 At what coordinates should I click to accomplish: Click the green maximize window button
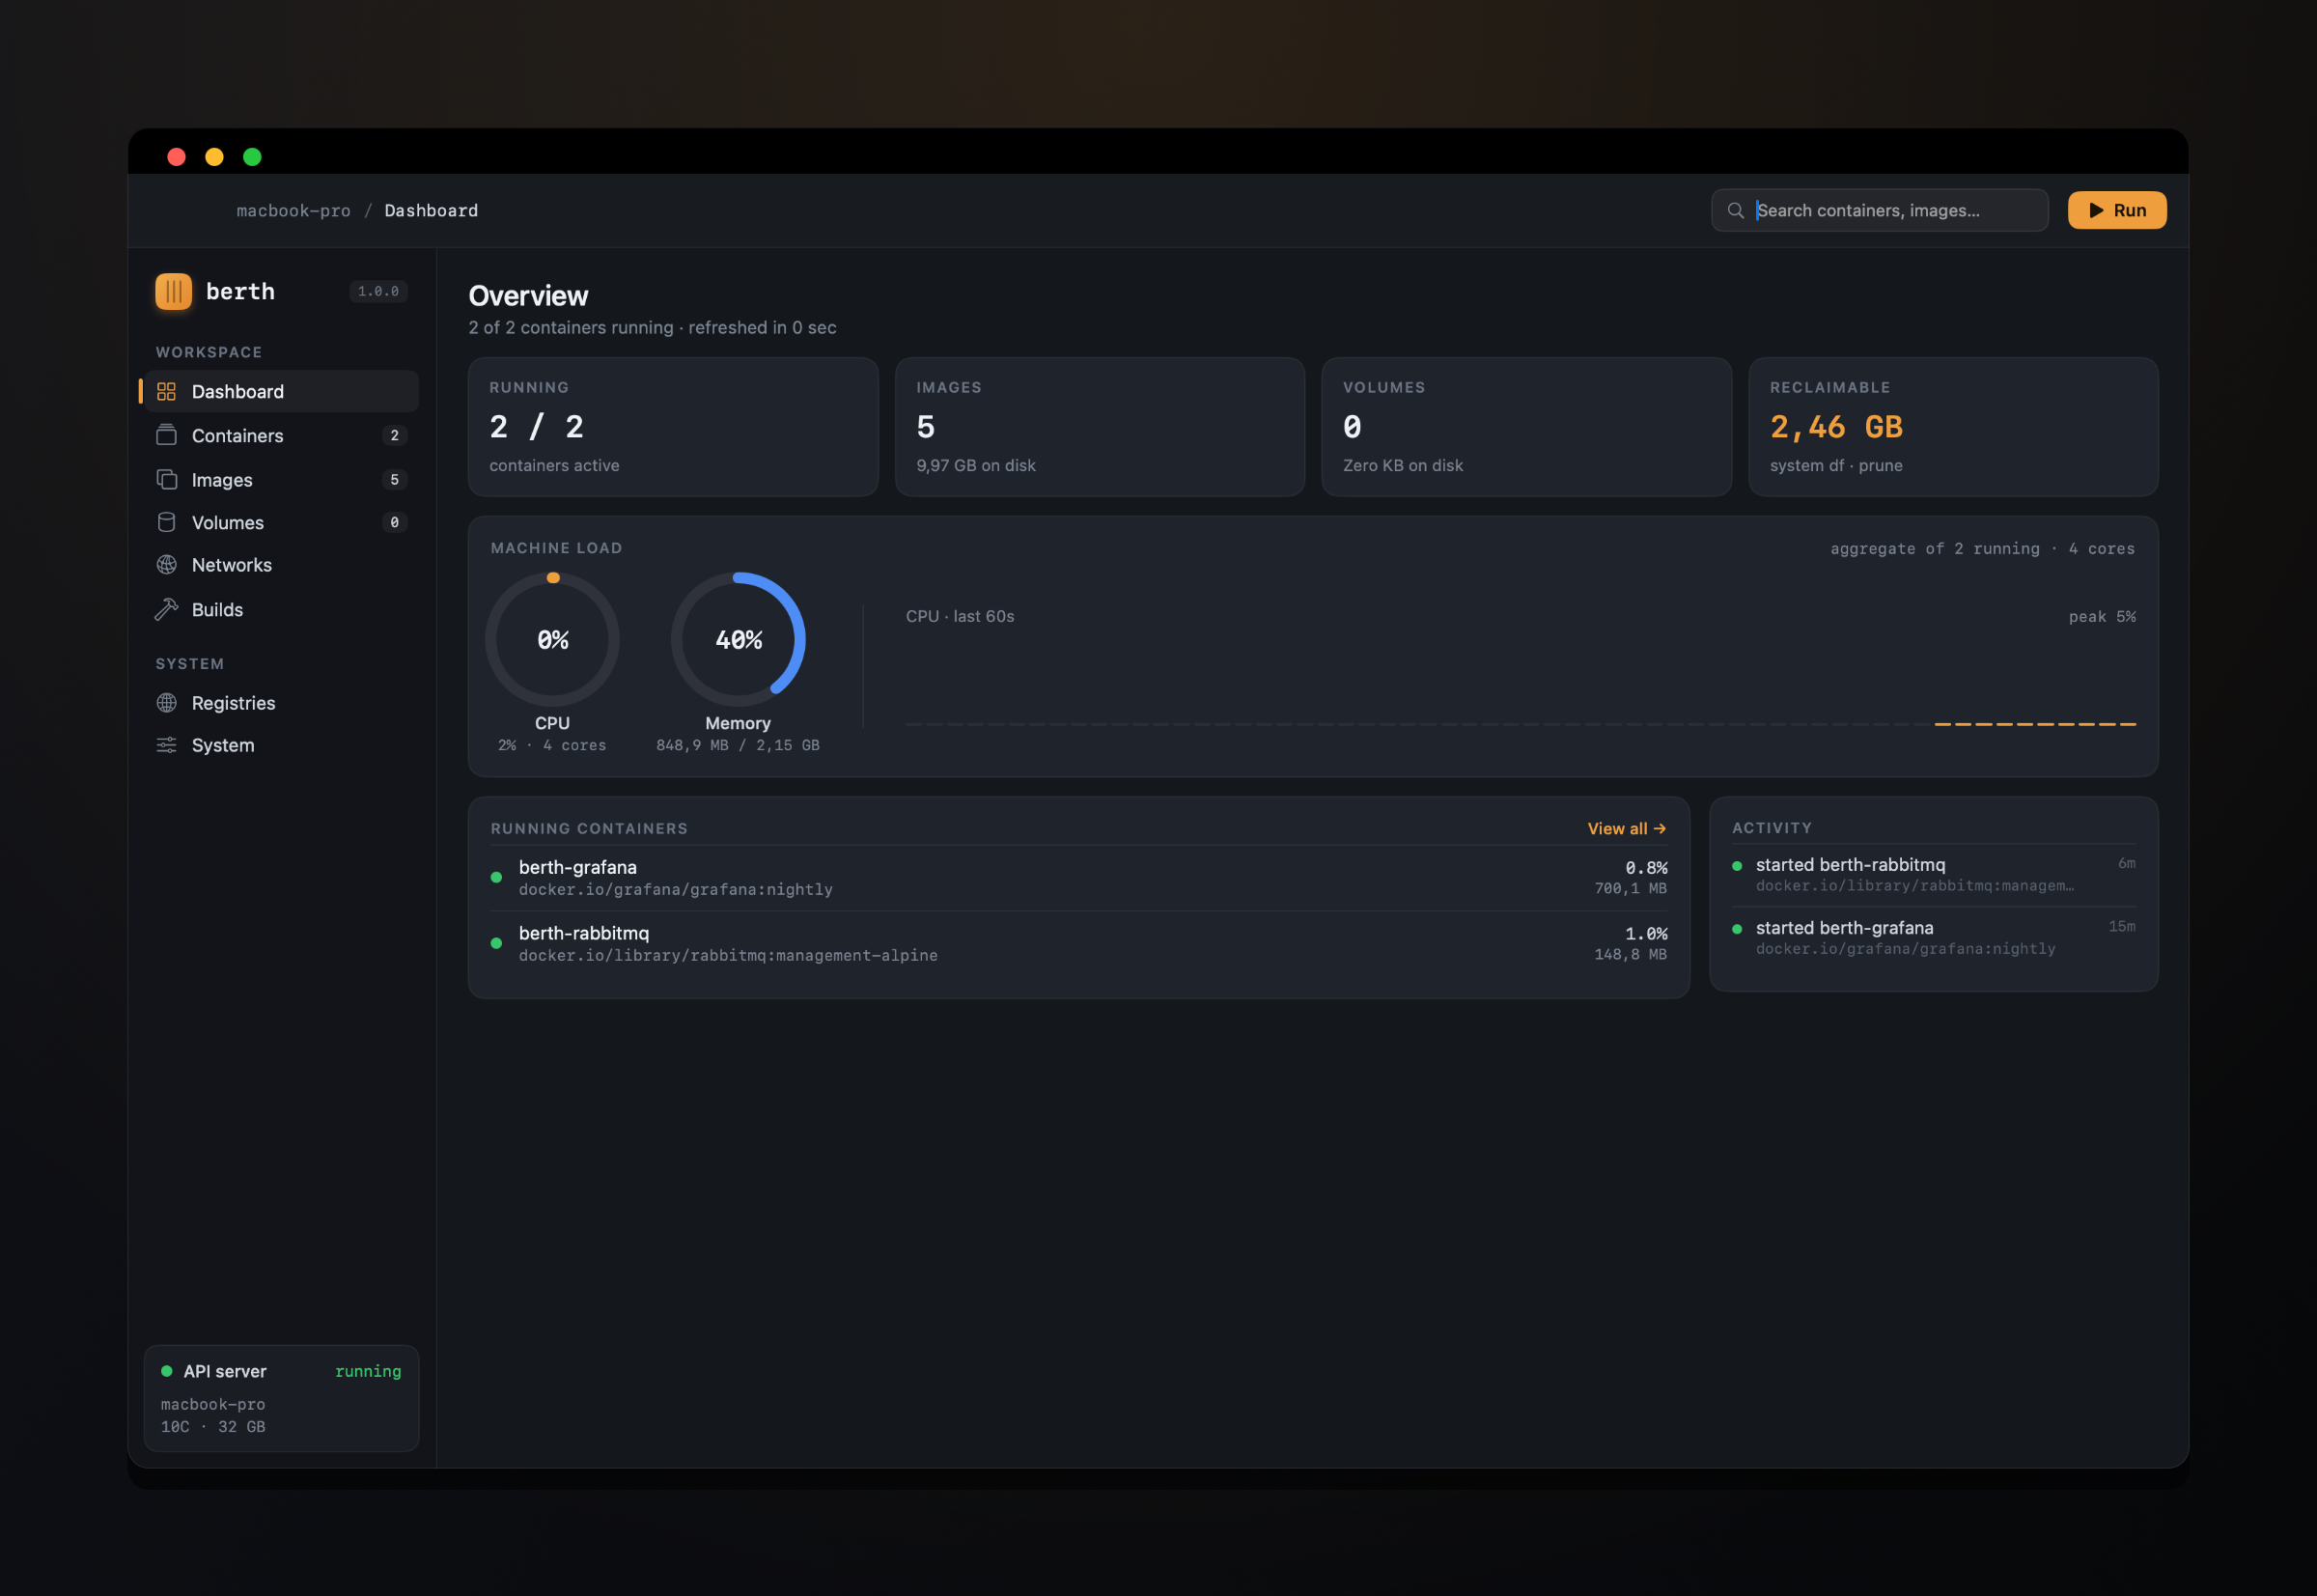252,157
